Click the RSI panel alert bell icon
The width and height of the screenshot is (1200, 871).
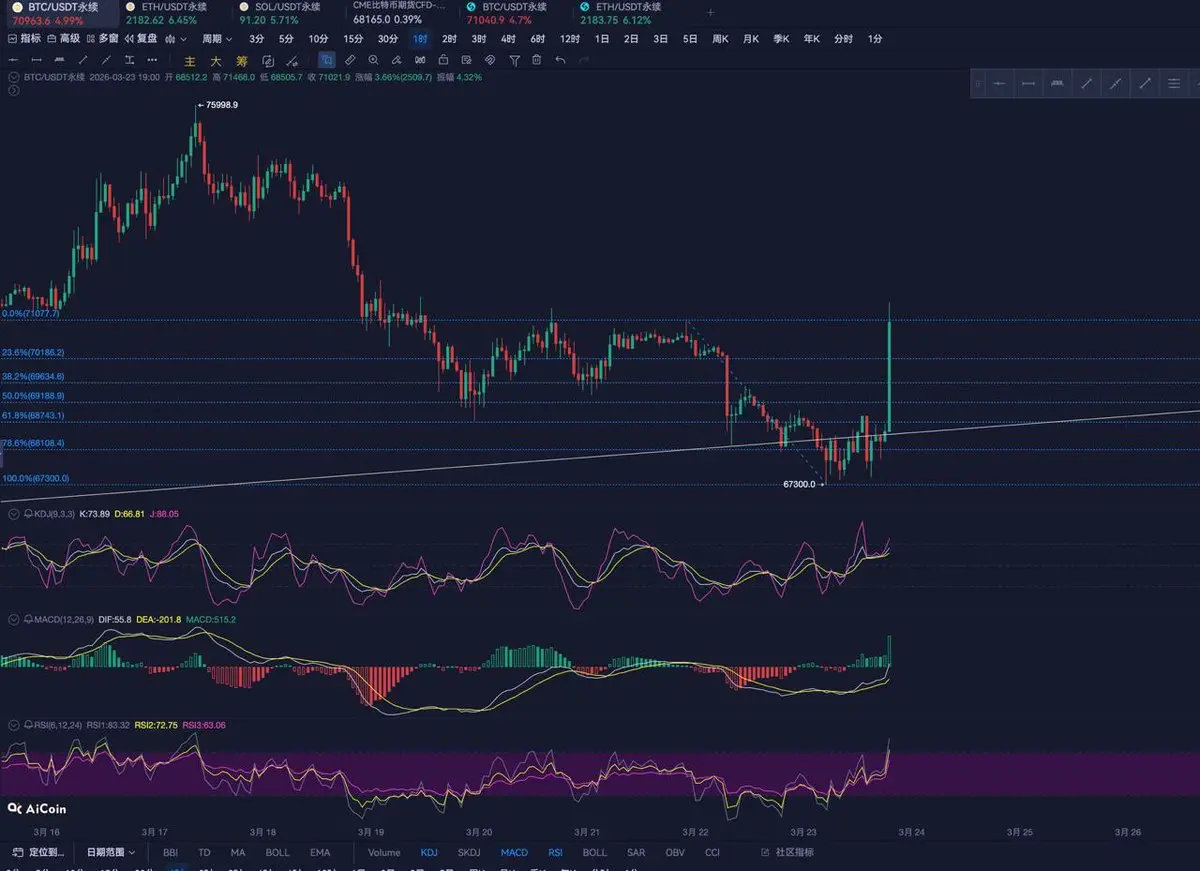pos(27,724)
